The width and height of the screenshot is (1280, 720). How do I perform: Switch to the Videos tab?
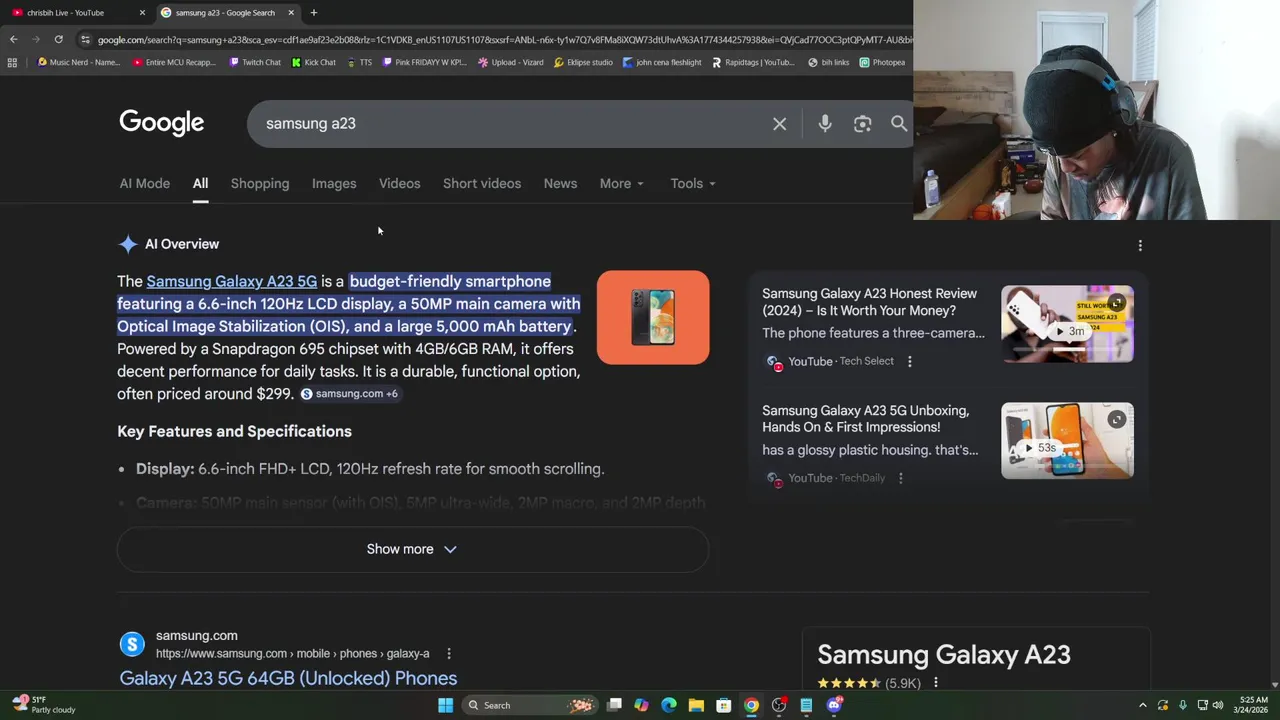coord(399,184)
